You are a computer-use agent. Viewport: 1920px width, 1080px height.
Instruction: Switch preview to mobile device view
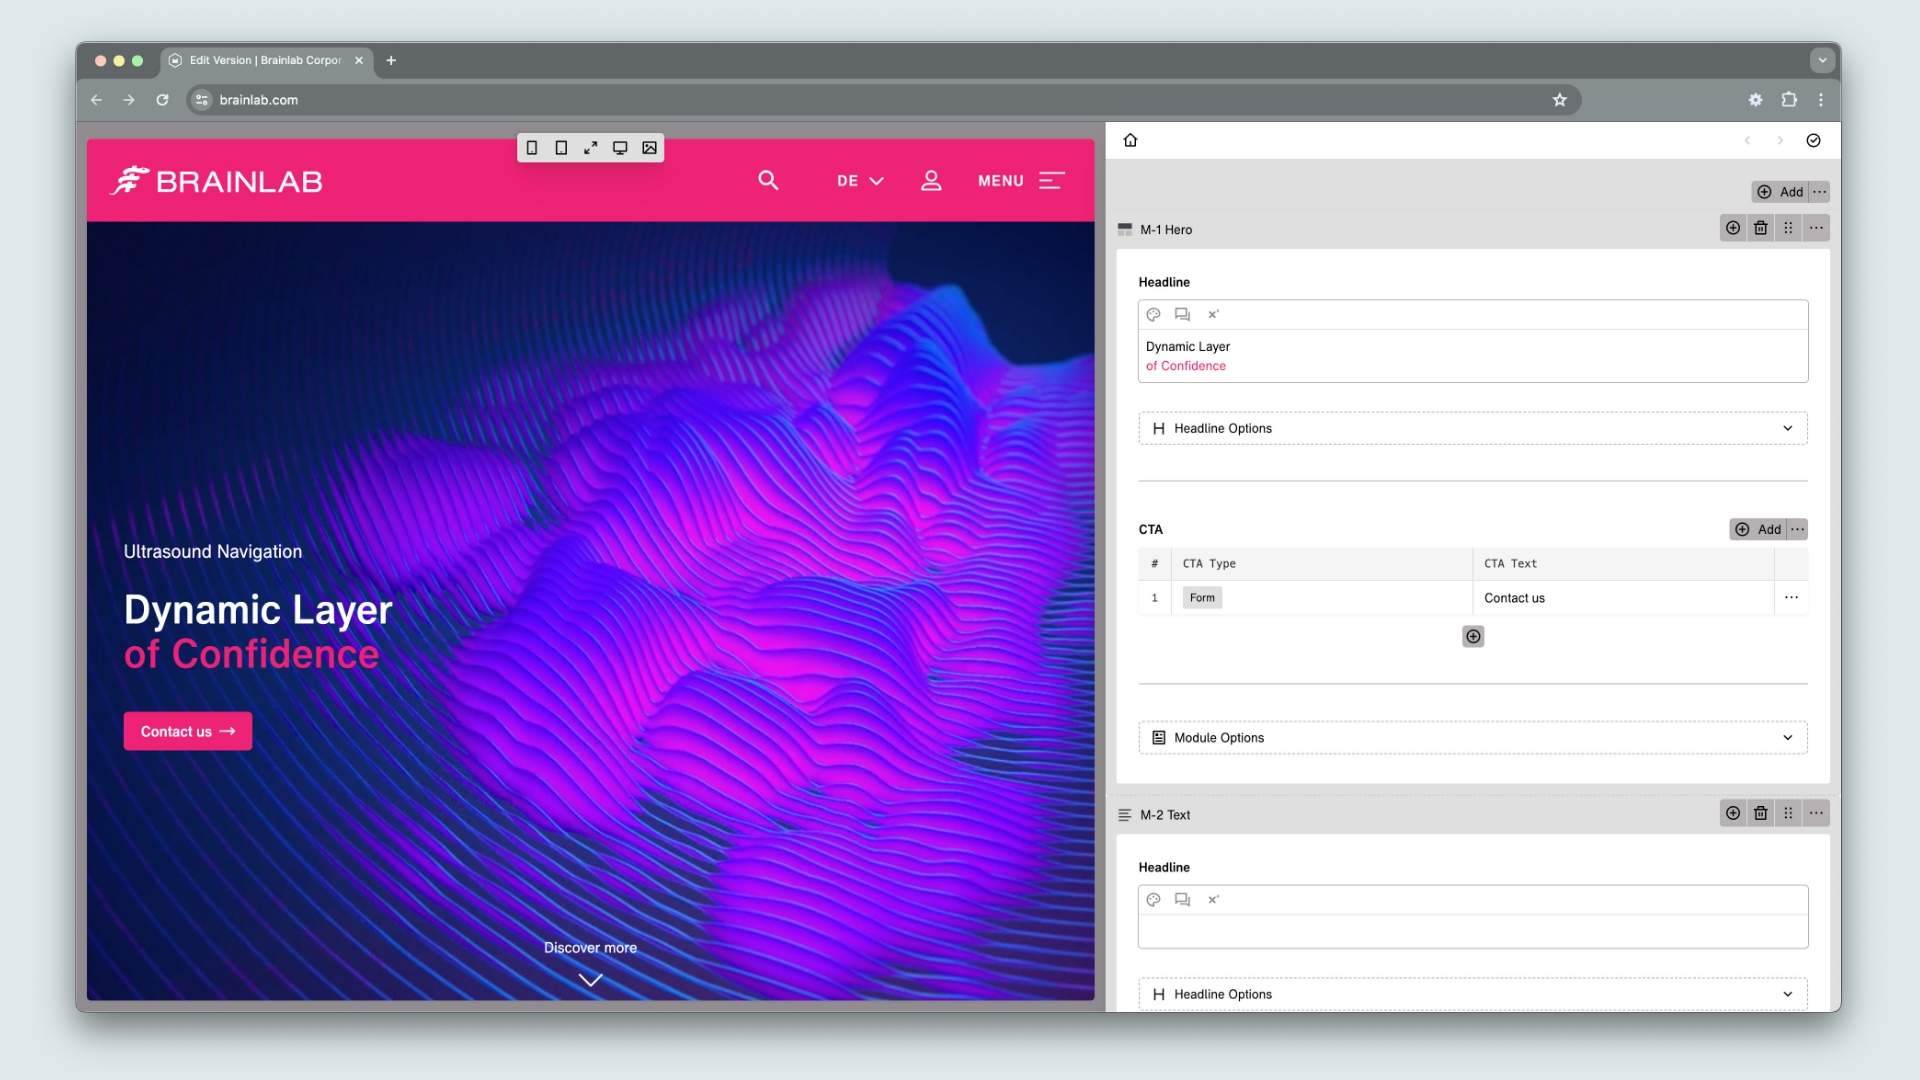(x=532, y=148)
